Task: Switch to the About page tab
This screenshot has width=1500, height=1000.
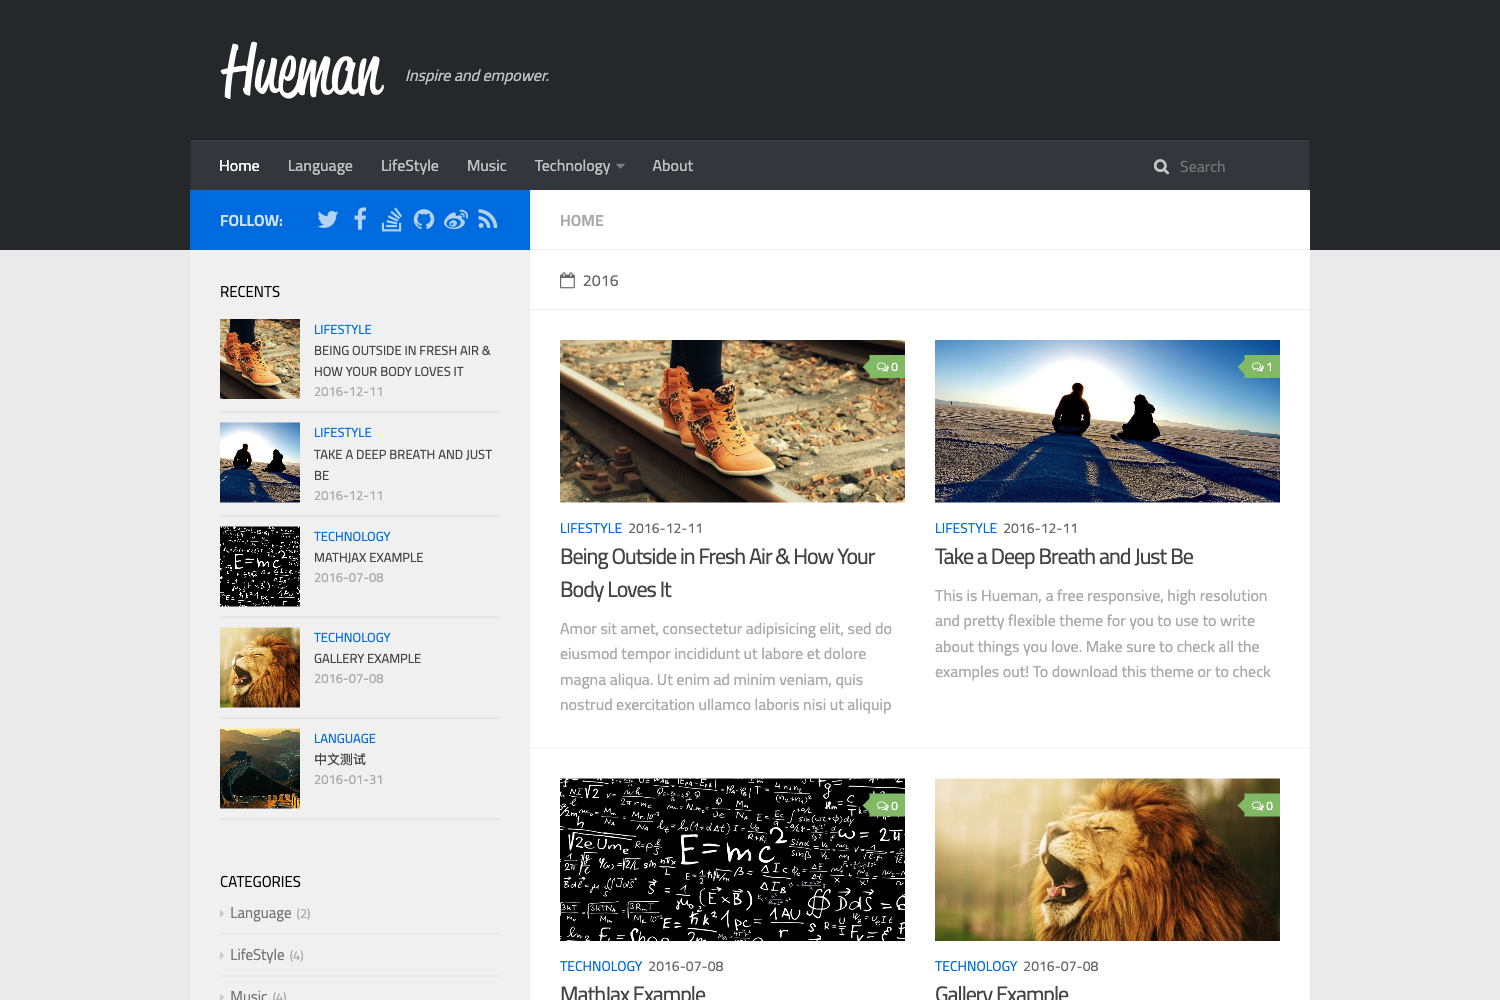Action: coord(672,165)
